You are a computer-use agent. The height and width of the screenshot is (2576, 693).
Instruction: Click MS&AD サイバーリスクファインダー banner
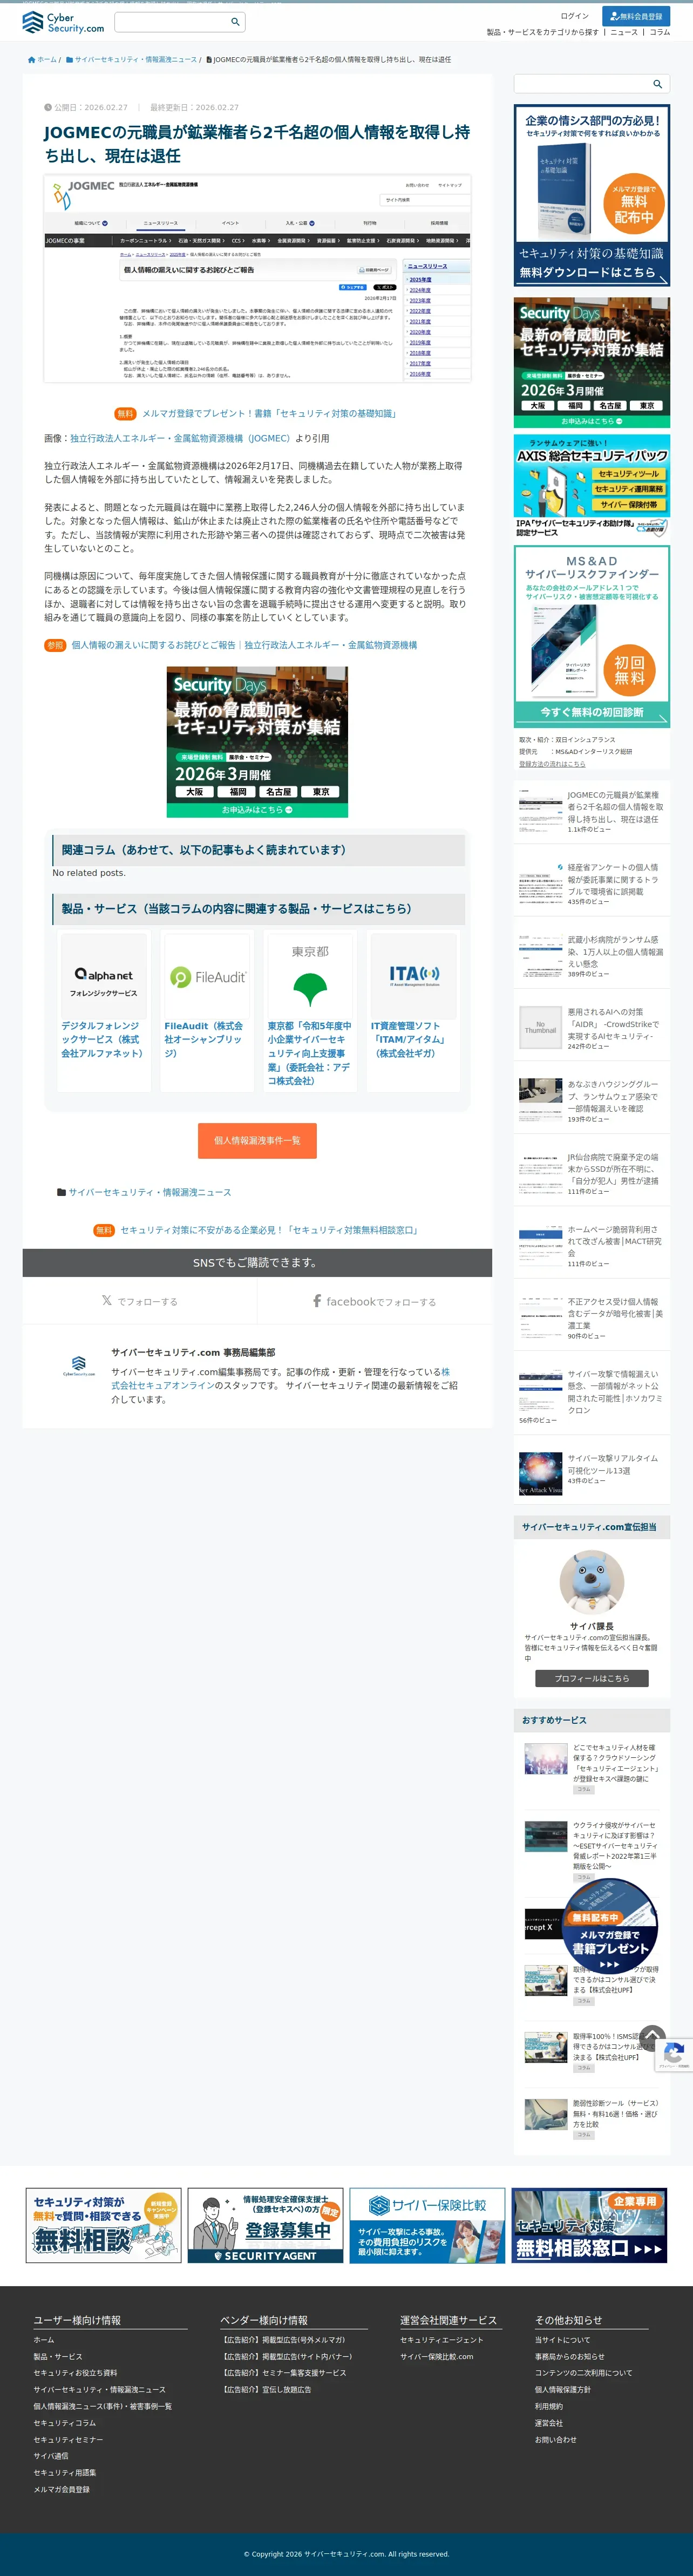[x=592, y=636]
